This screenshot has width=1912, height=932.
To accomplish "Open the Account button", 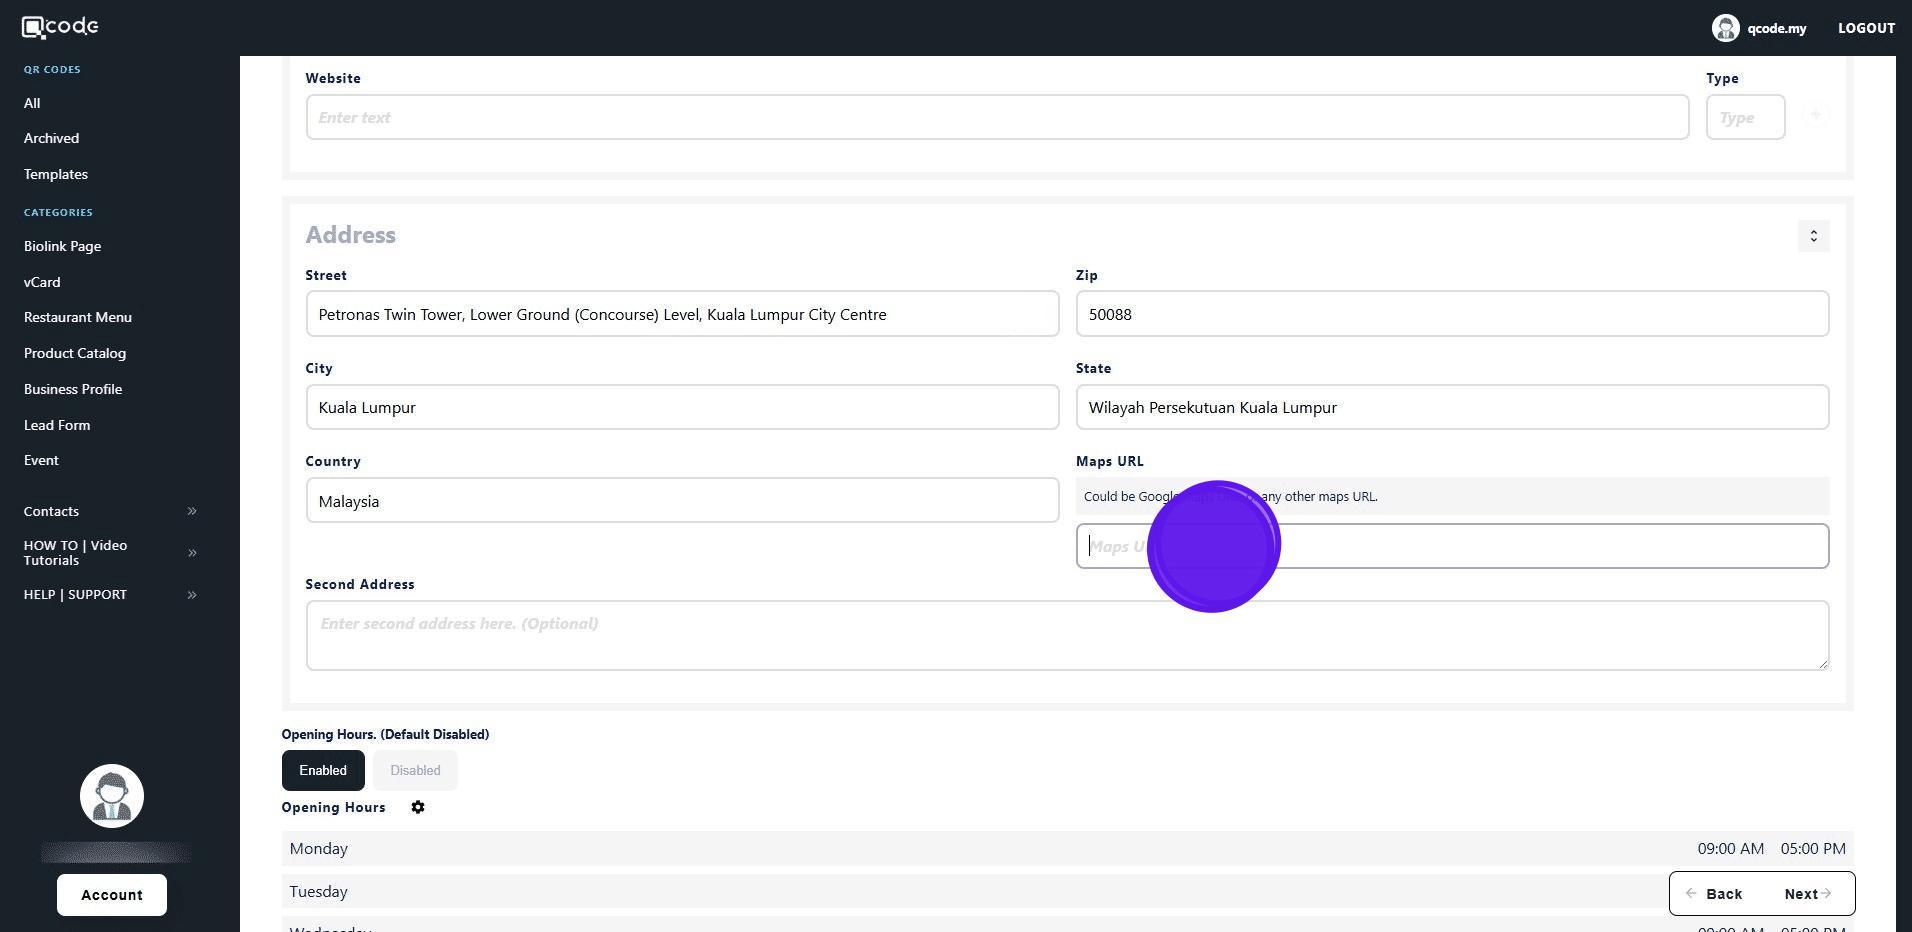I will [x=112, y=895].
